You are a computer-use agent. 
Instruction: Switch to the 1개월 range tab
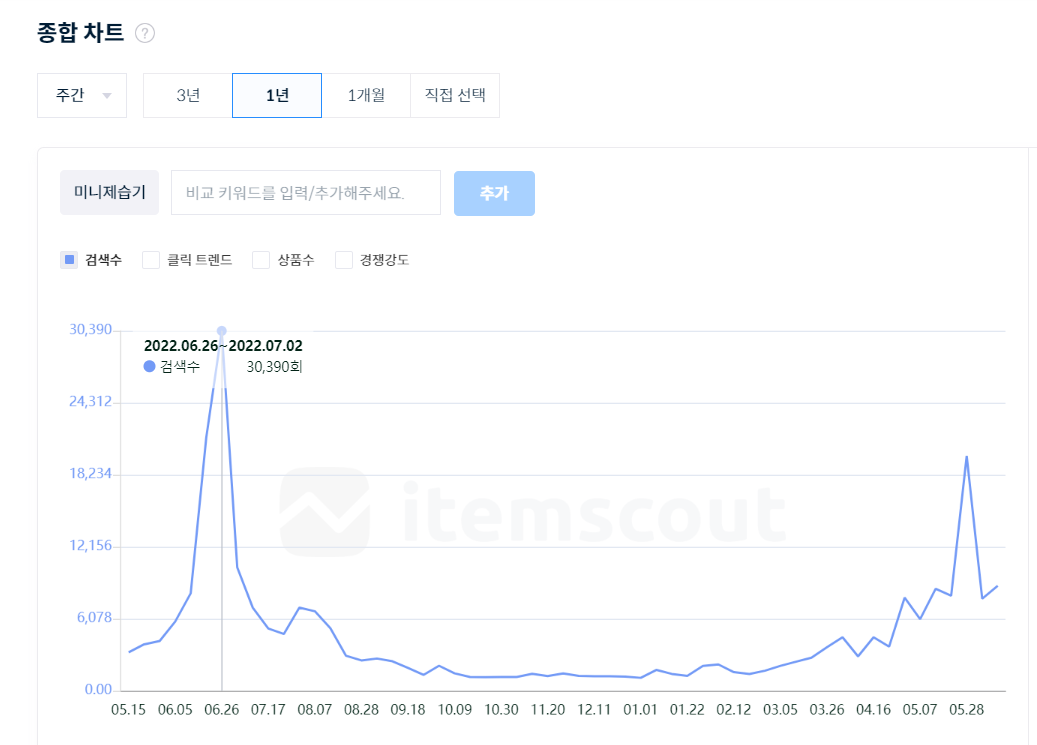coord(366,96)
